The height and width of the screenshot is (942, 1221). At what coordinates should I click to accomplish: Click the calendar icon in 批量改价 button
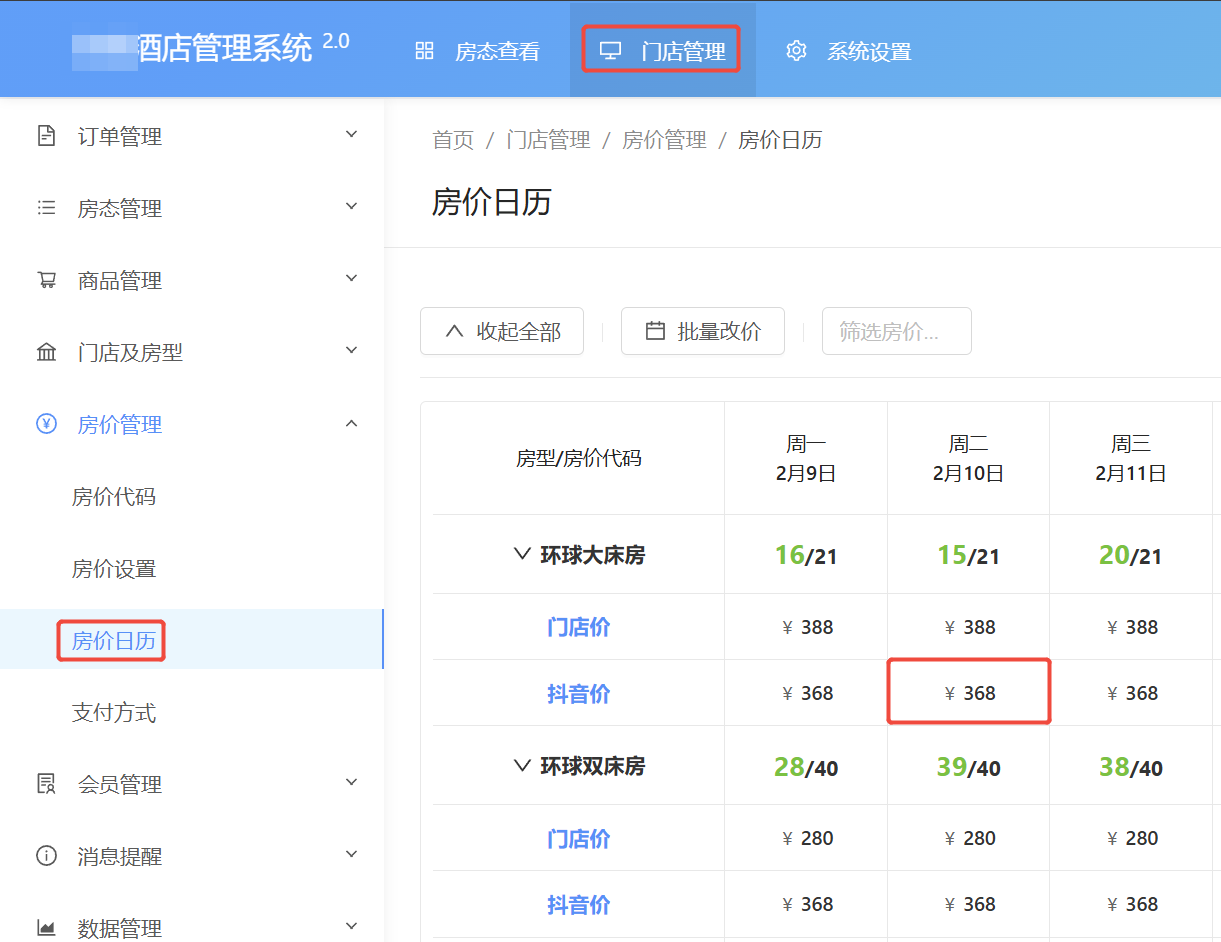[655, 331]
